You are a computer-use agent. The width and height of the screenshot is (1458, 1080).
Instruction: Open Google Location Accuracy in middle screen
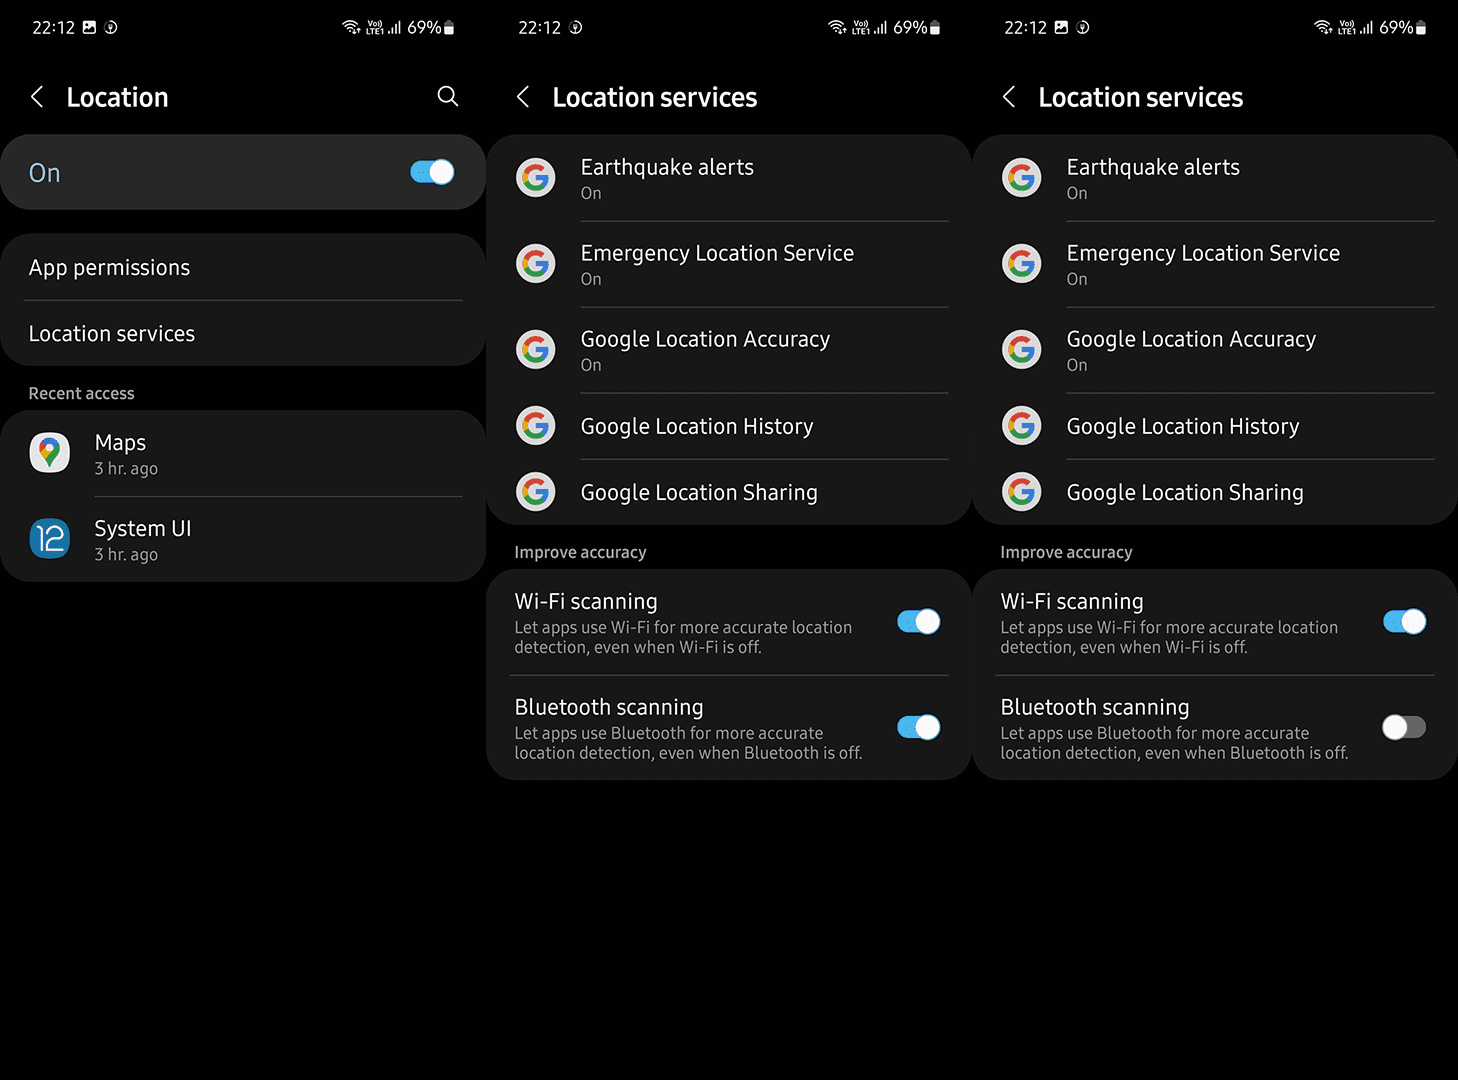729,350
